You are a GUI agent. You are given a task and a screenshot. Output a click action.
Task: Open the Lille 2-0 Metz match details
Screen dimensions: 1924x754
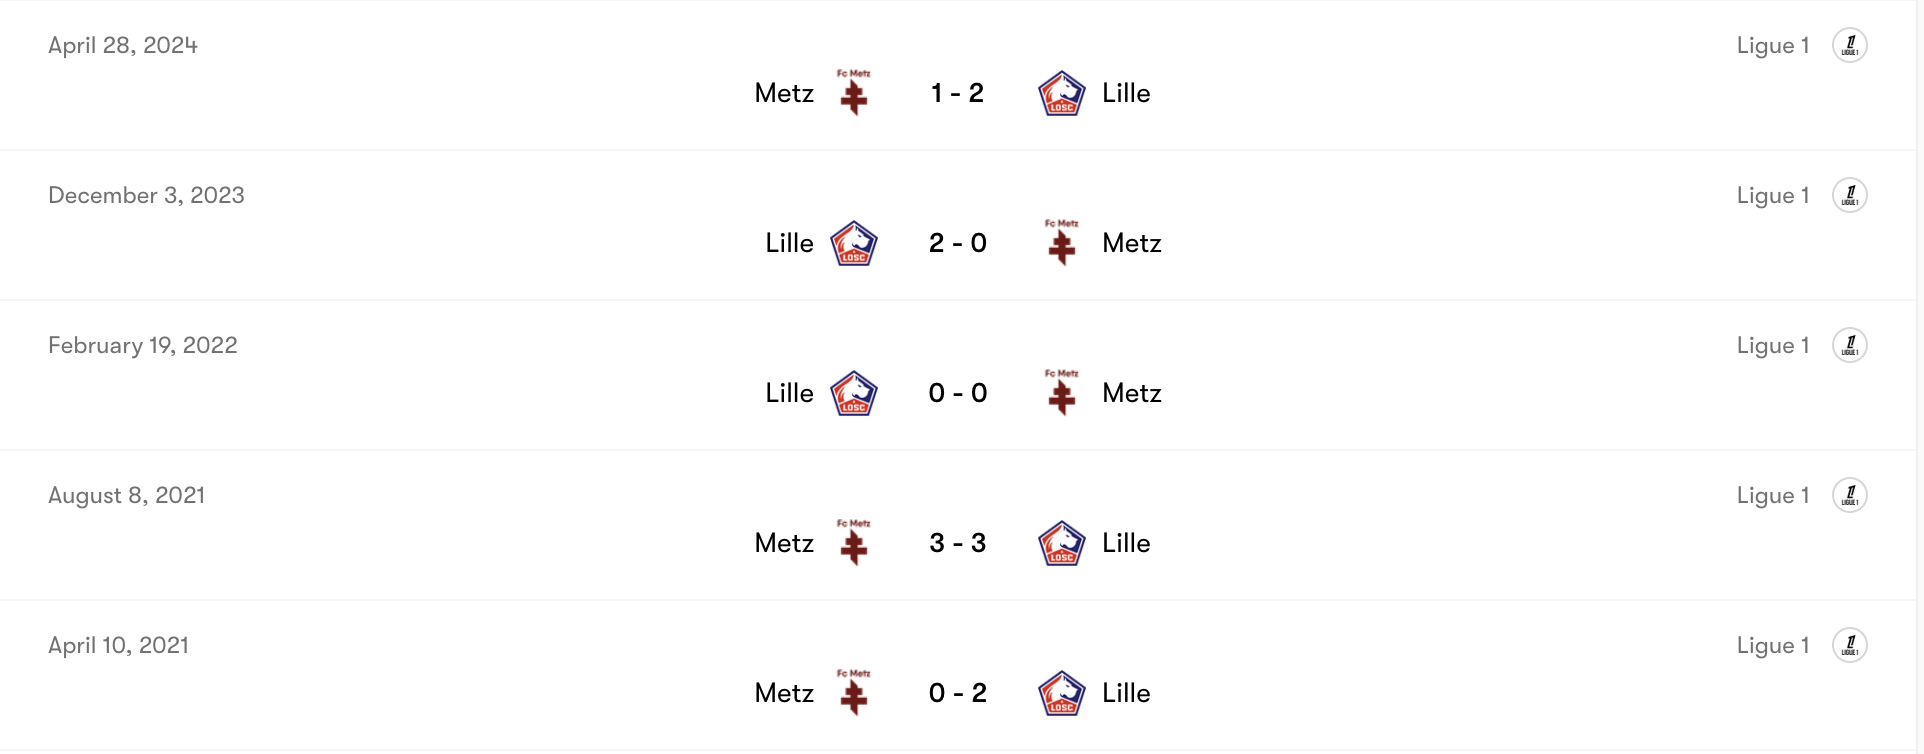tap(957, 243)
